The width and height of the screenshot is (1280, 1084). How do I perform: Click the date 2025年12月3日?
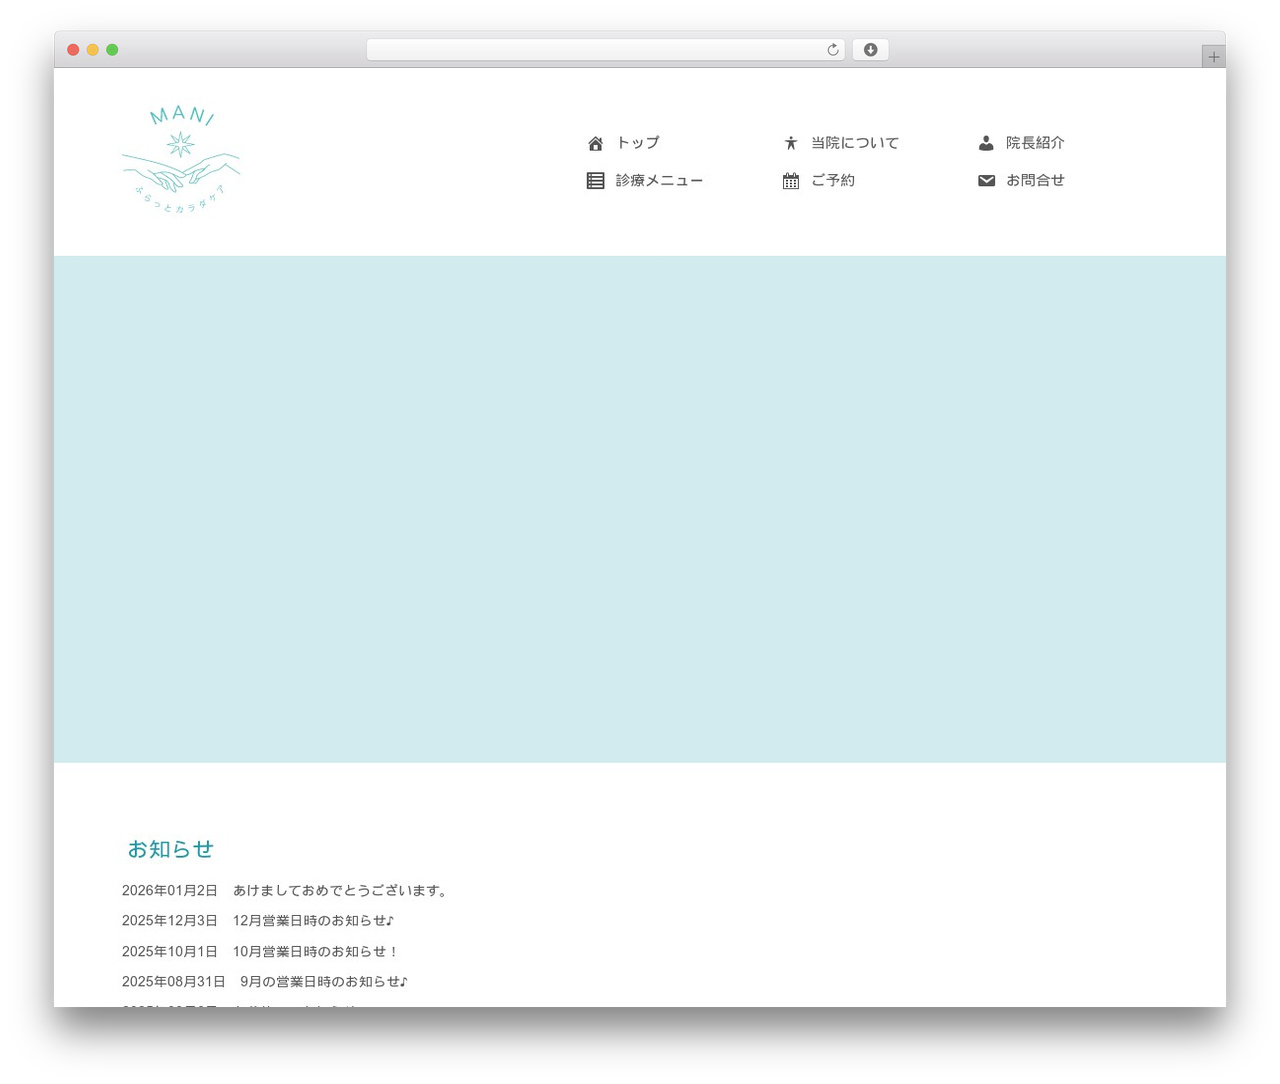[170, 921]
